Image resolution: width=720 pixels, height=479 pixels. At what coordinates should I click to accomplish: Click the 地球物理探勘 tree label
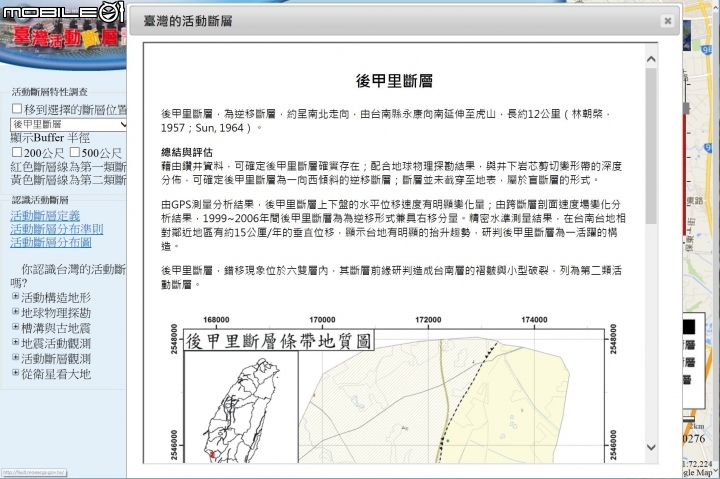click(56, 313)
